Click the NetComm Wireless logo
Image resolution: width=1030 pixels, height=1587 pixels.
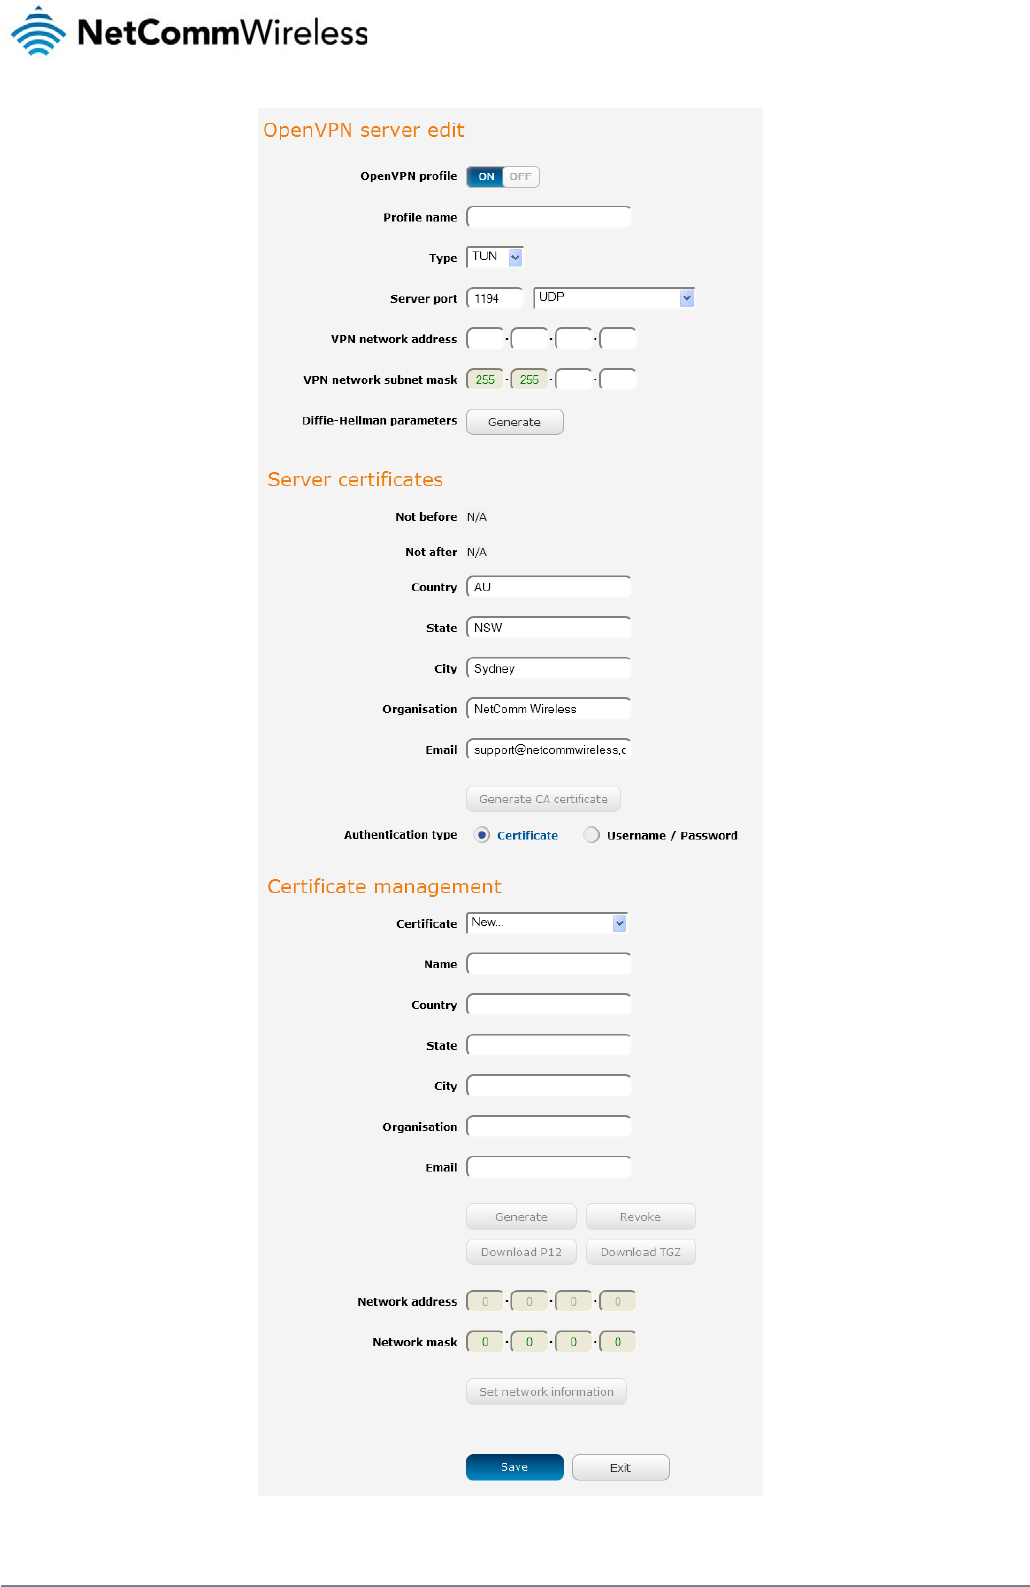click(x=190, y=32)
